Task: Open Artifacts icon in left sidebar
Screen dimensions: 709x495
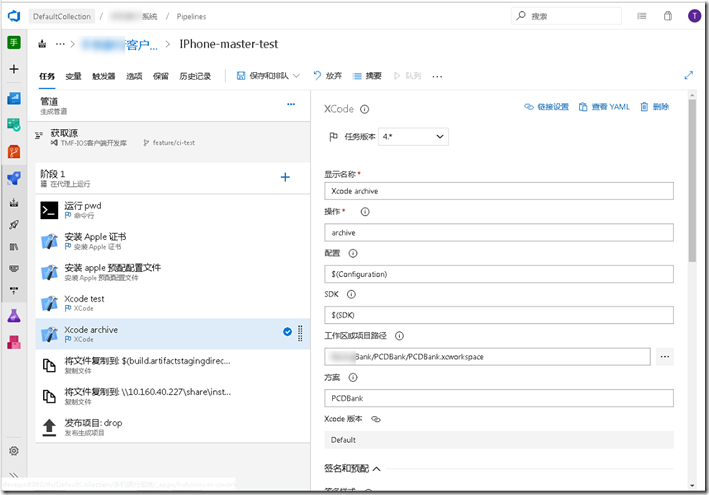Action: [14, 342]
